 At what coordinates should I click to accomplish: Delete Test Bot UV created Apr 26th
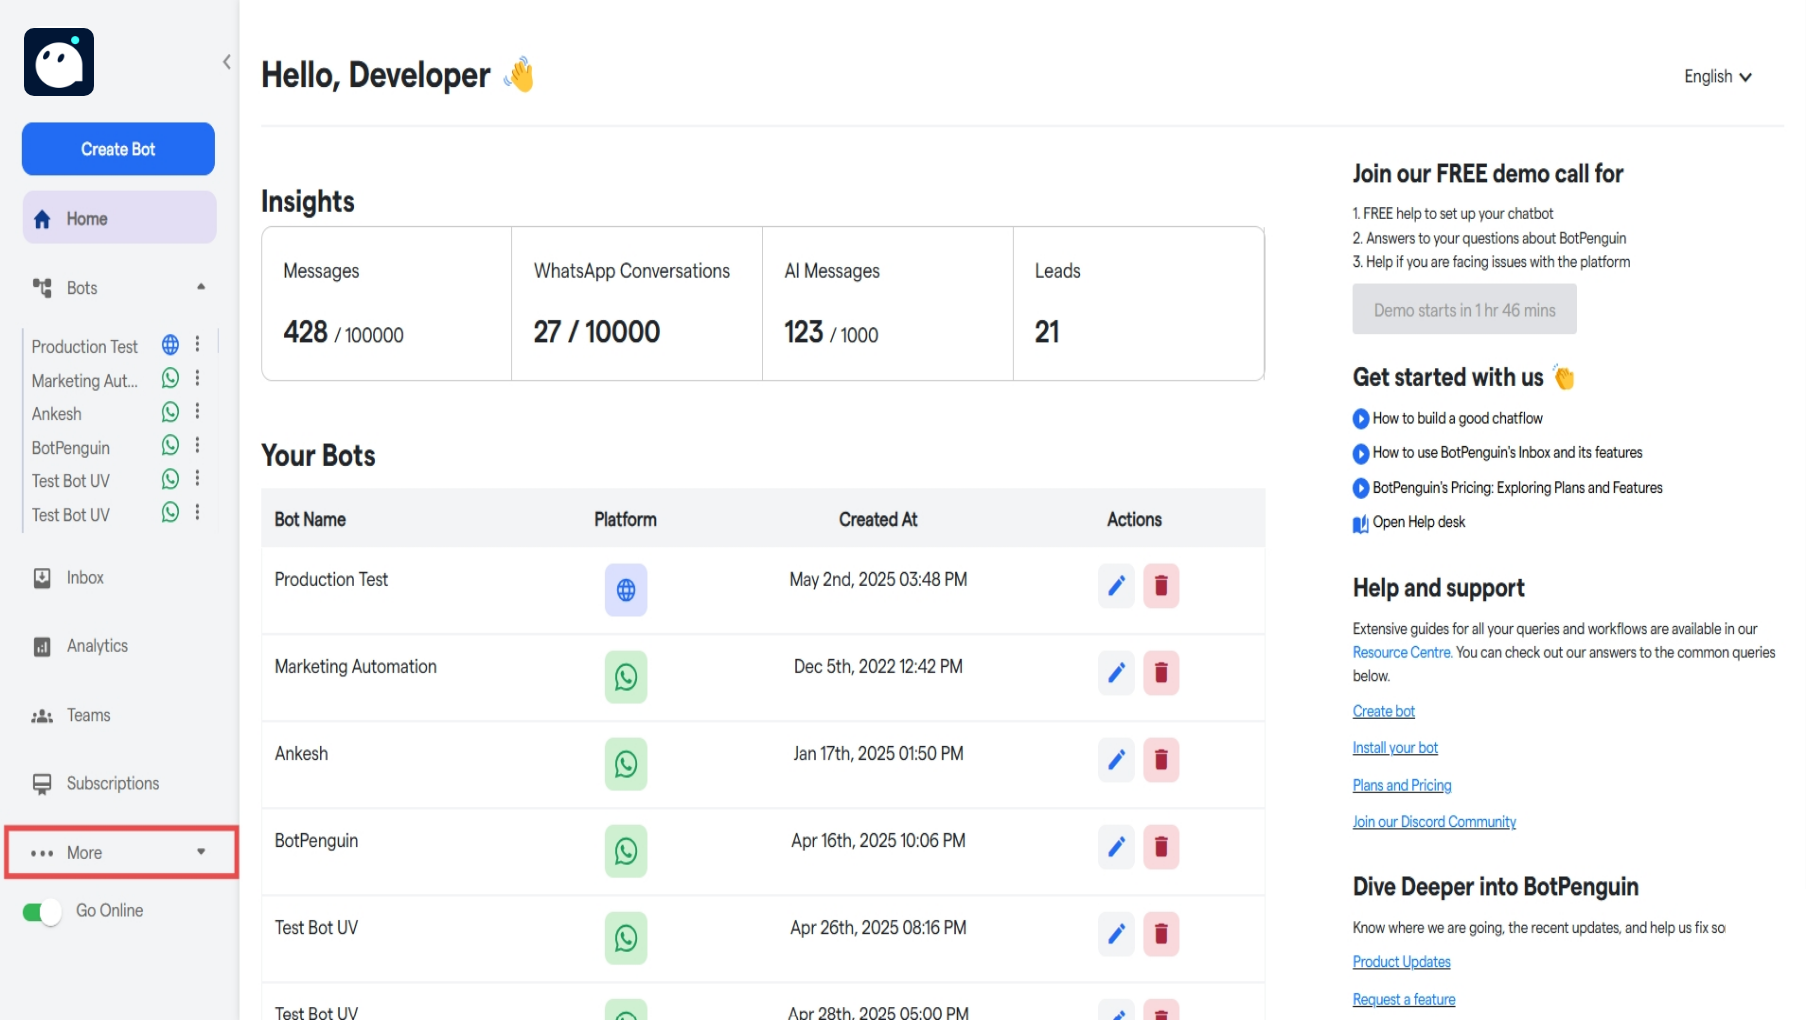[1161, 934]
